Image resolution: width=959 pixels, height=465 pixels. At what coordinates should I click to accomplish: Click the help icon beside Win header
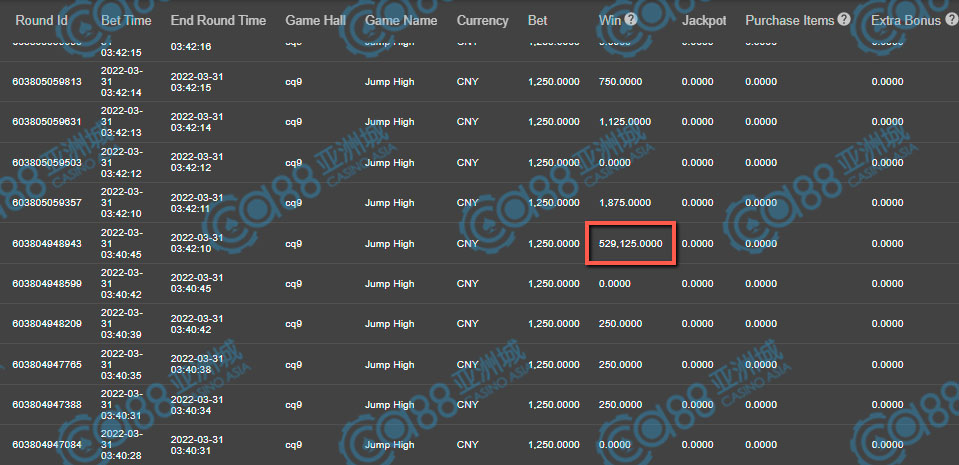(x=631, y=20)
